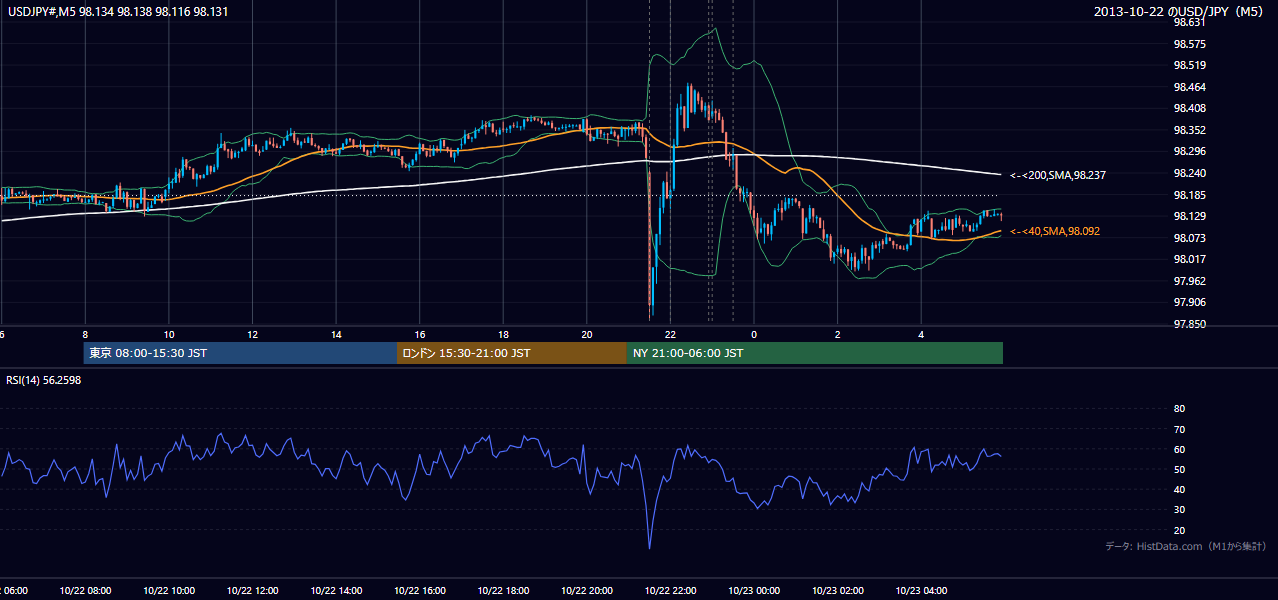Click the 97.906 price axis label

tap(1189, 302)
